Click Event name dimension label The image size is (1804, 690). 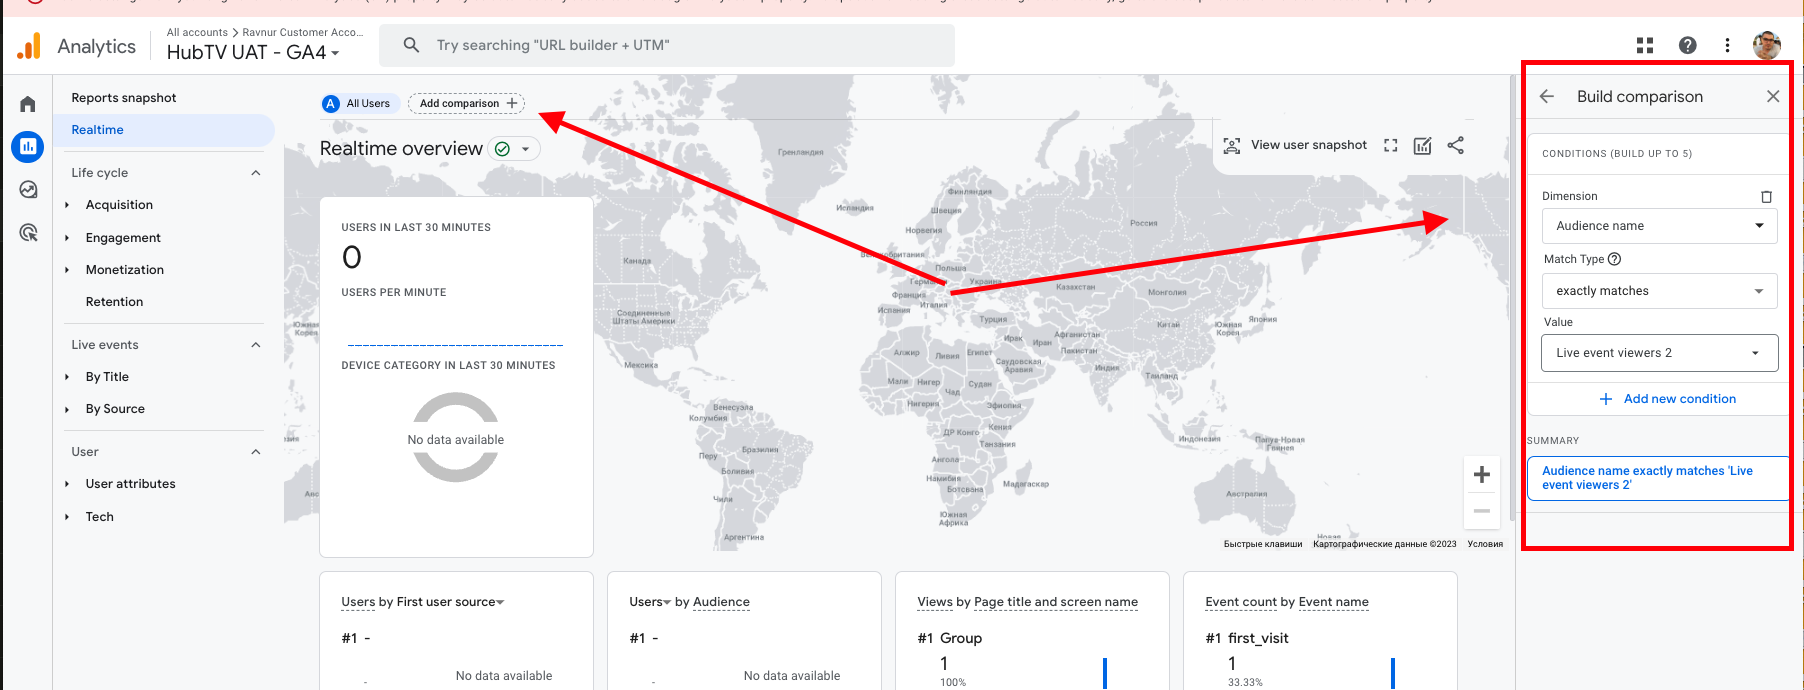(1334, 602)
